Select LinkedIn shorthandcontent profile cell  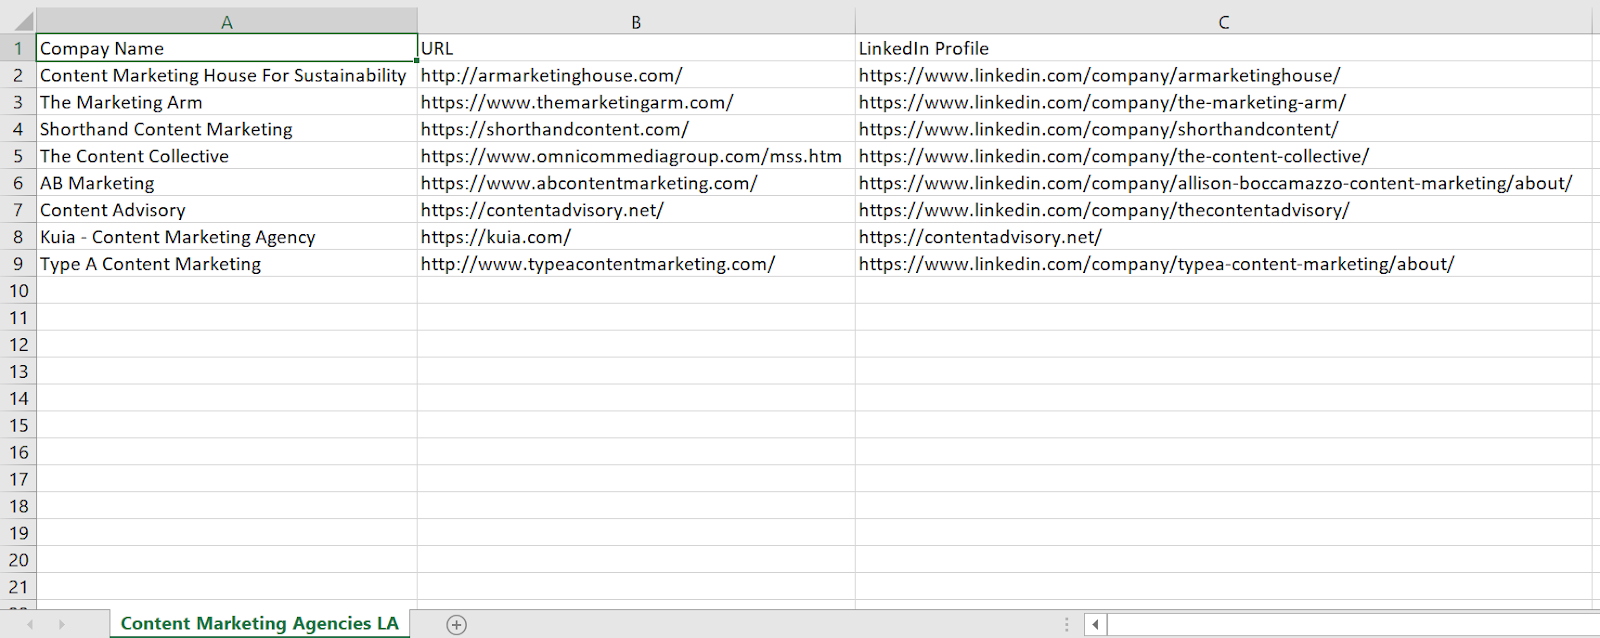(x=1223, y=129)
